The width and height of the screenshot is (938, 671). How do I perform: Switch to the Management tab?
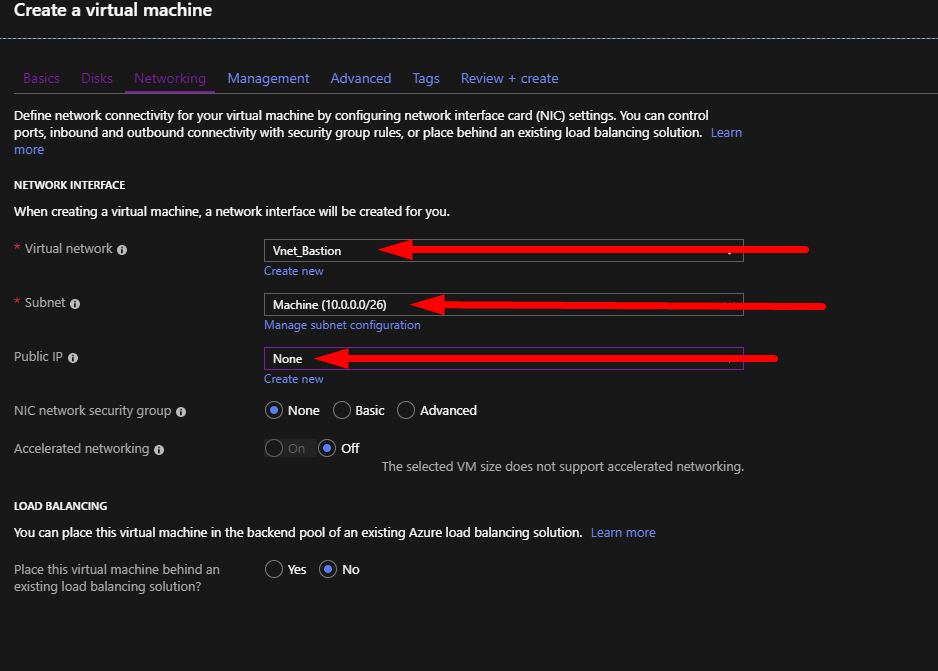pyautogui.click(x=268, y=78)
